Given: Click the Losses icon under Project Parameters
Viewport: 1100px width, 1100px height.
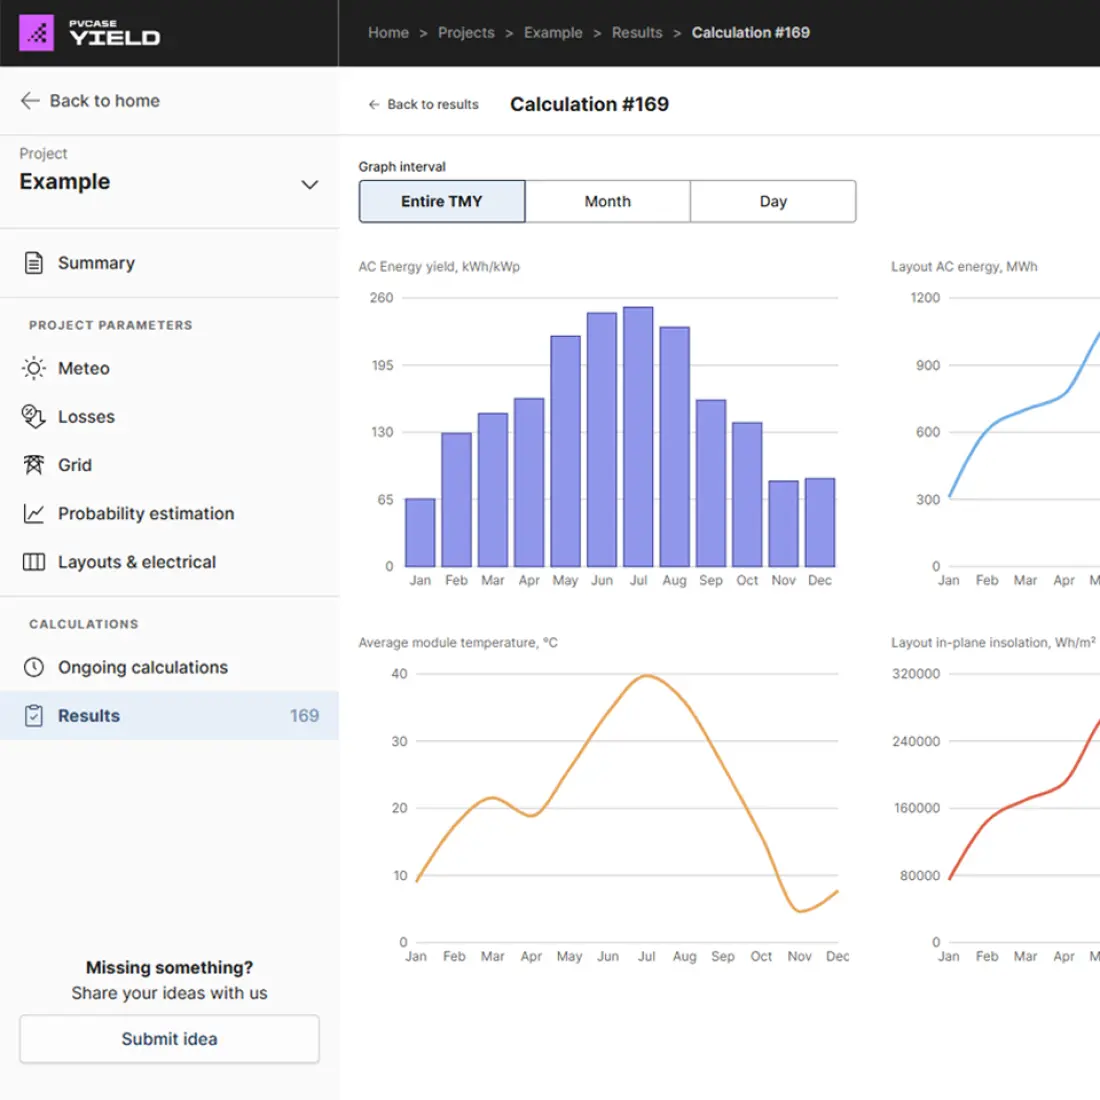Looking at the screenshot, I should pyautogui.click(x=33, y=416).
